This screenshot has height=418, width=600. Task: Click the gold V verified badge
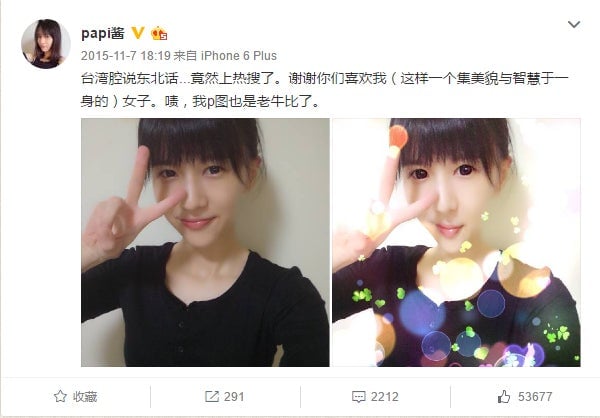coord(138,33)
